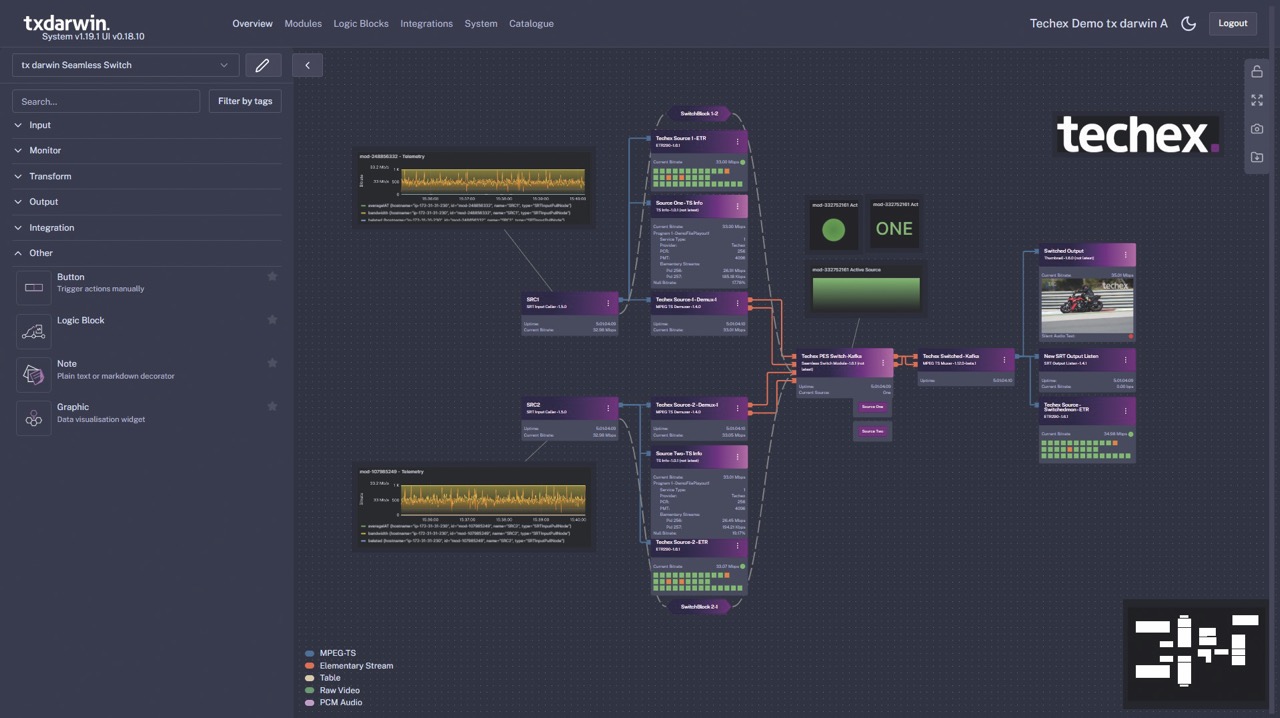Click the Logout button
Screen dimensions: 1280x718
1232,23
